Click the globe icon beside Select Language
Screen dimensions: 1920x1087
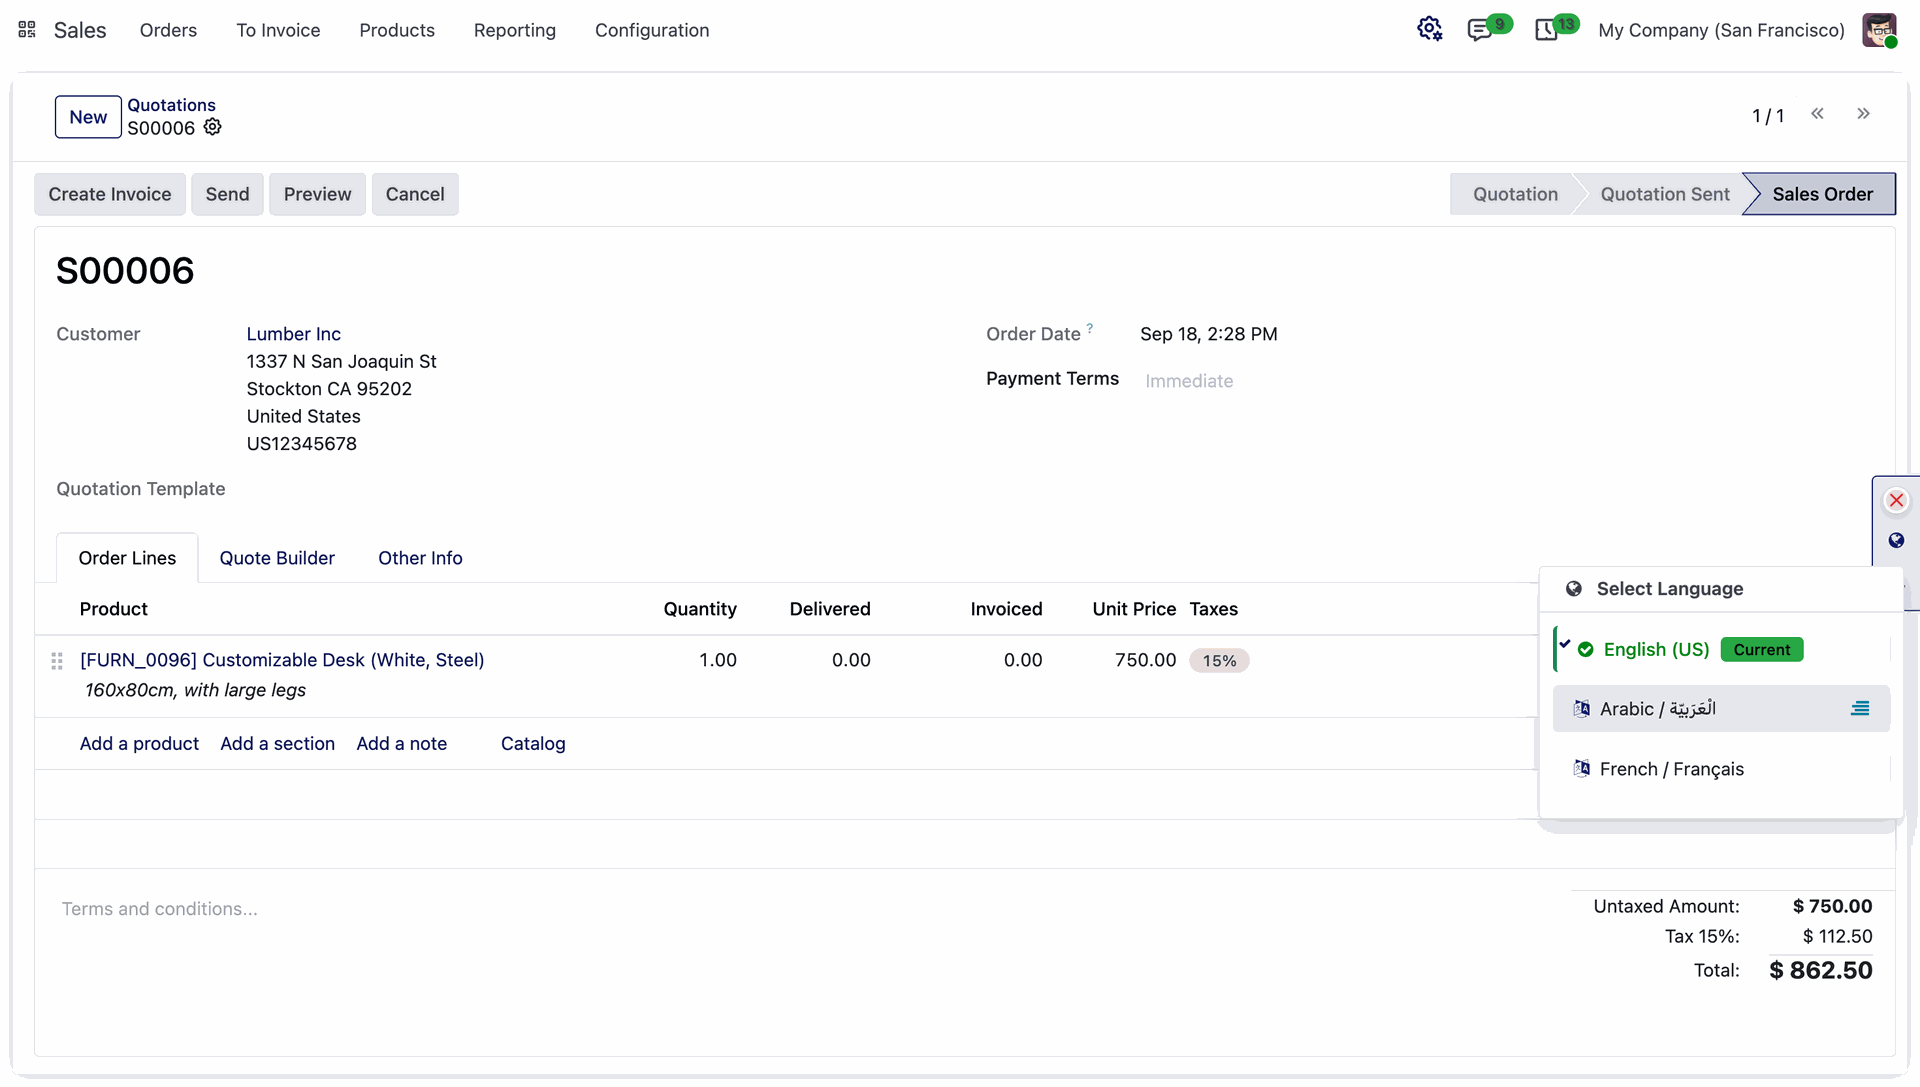(1574, 589)
